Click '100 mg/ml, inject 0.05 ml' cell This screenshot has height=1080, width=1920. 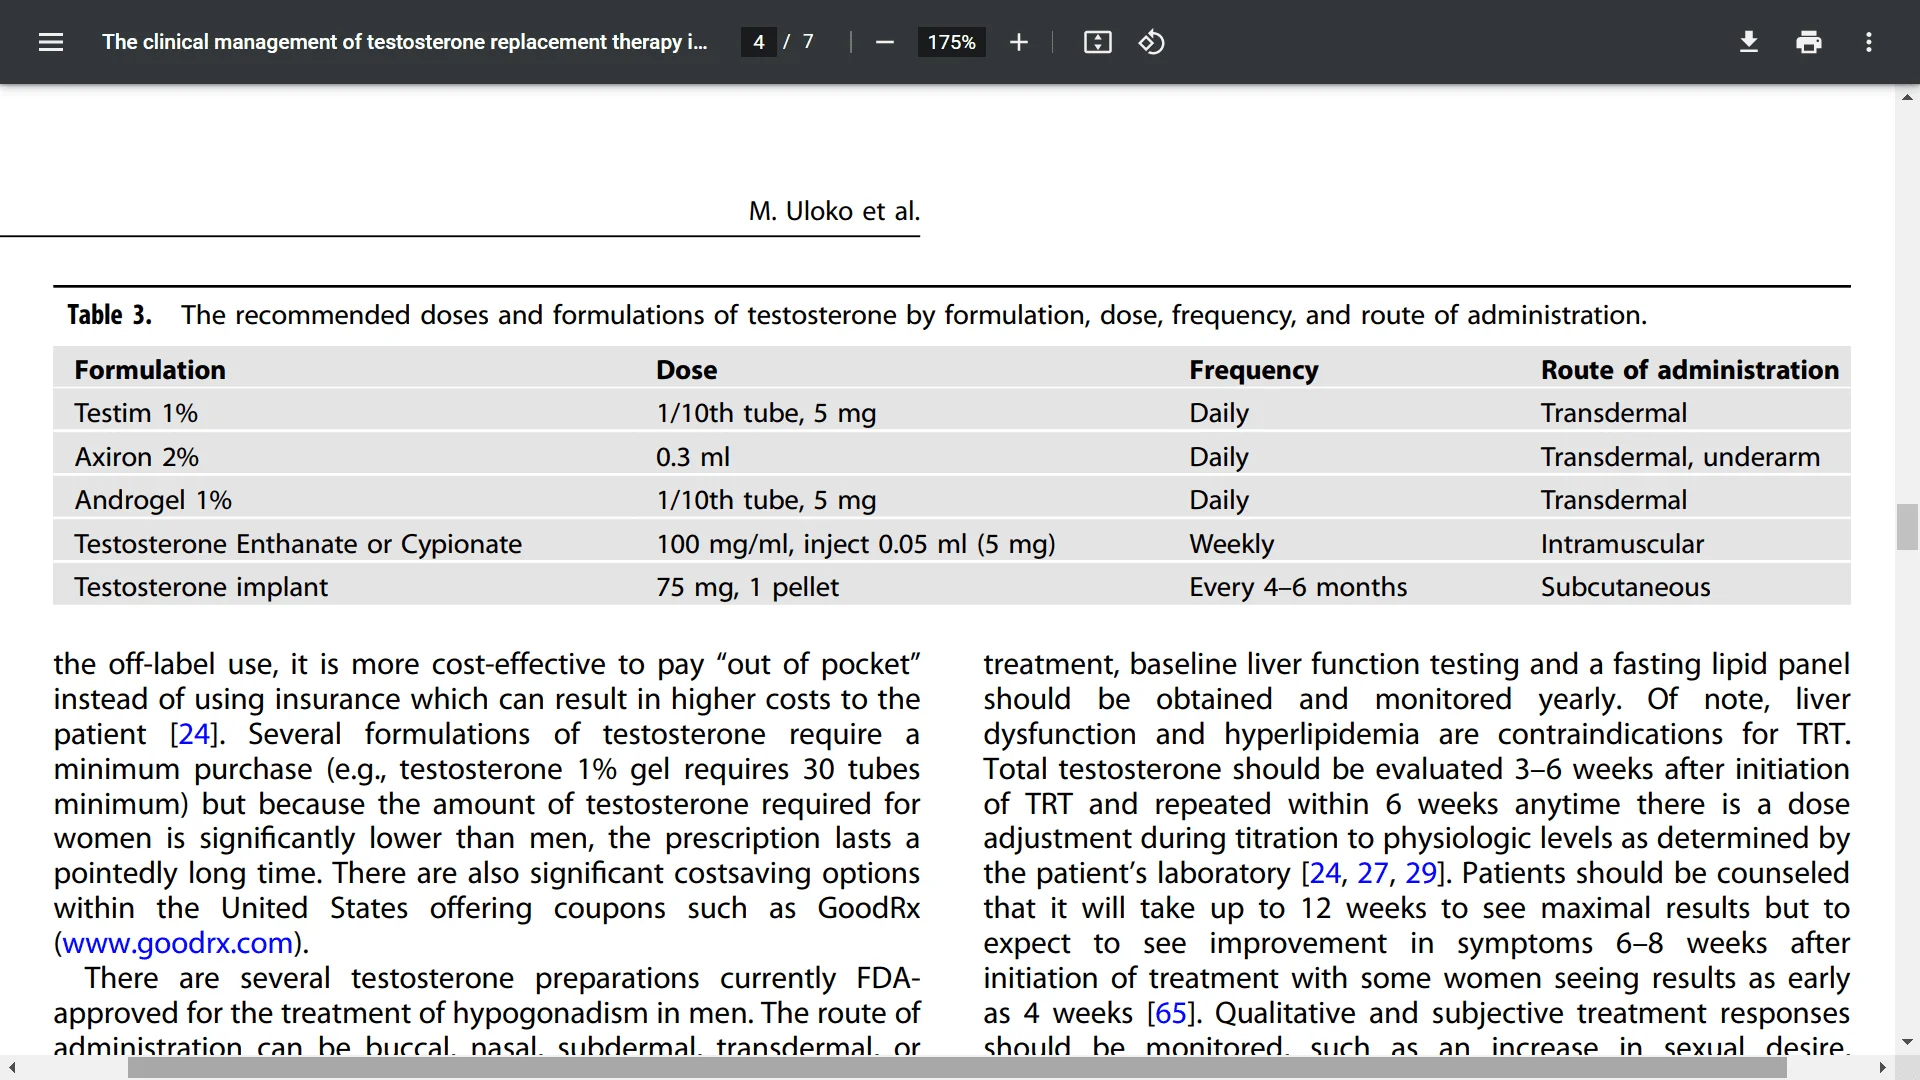coord(856,544)
